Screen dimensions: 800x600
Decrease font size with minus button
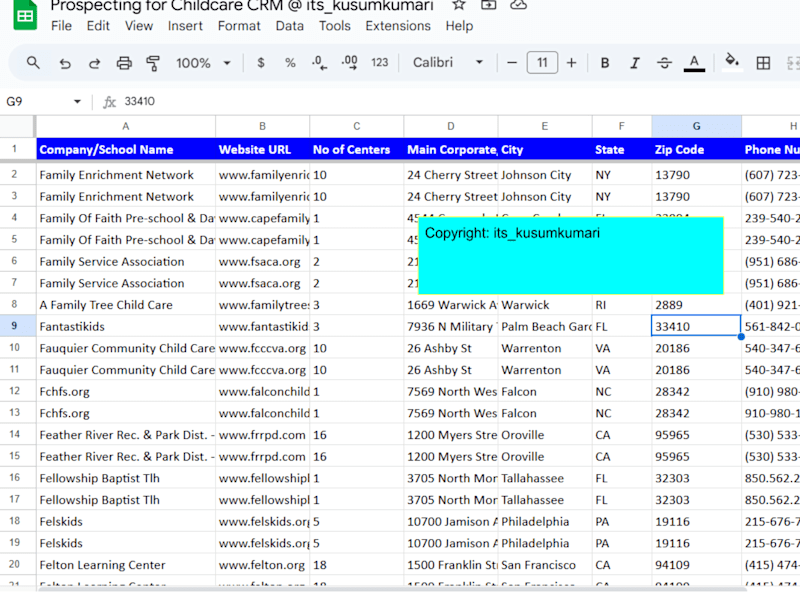[x=512, y=63]
